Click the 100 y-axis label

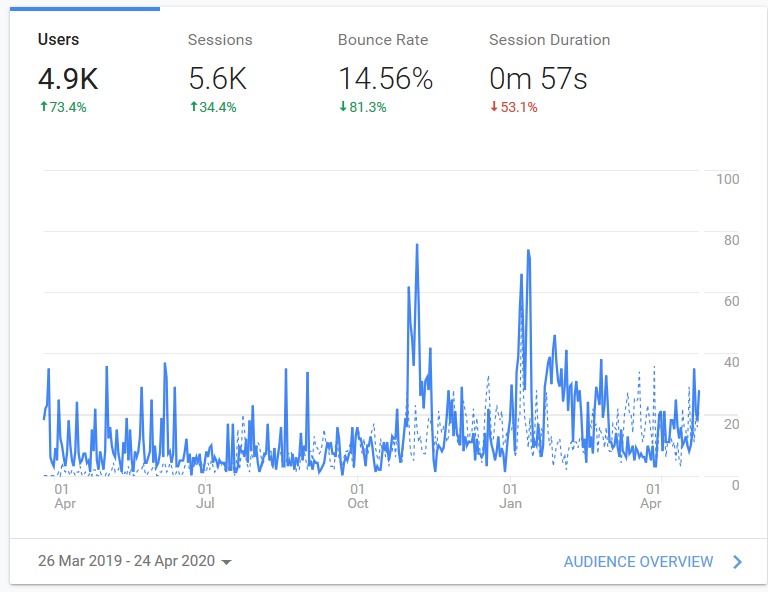(728, 179)
